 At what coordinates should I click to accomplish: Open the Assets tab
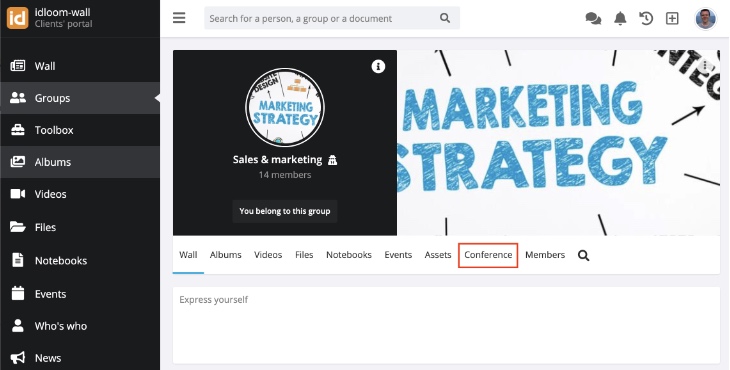click(x=438, y=255)
